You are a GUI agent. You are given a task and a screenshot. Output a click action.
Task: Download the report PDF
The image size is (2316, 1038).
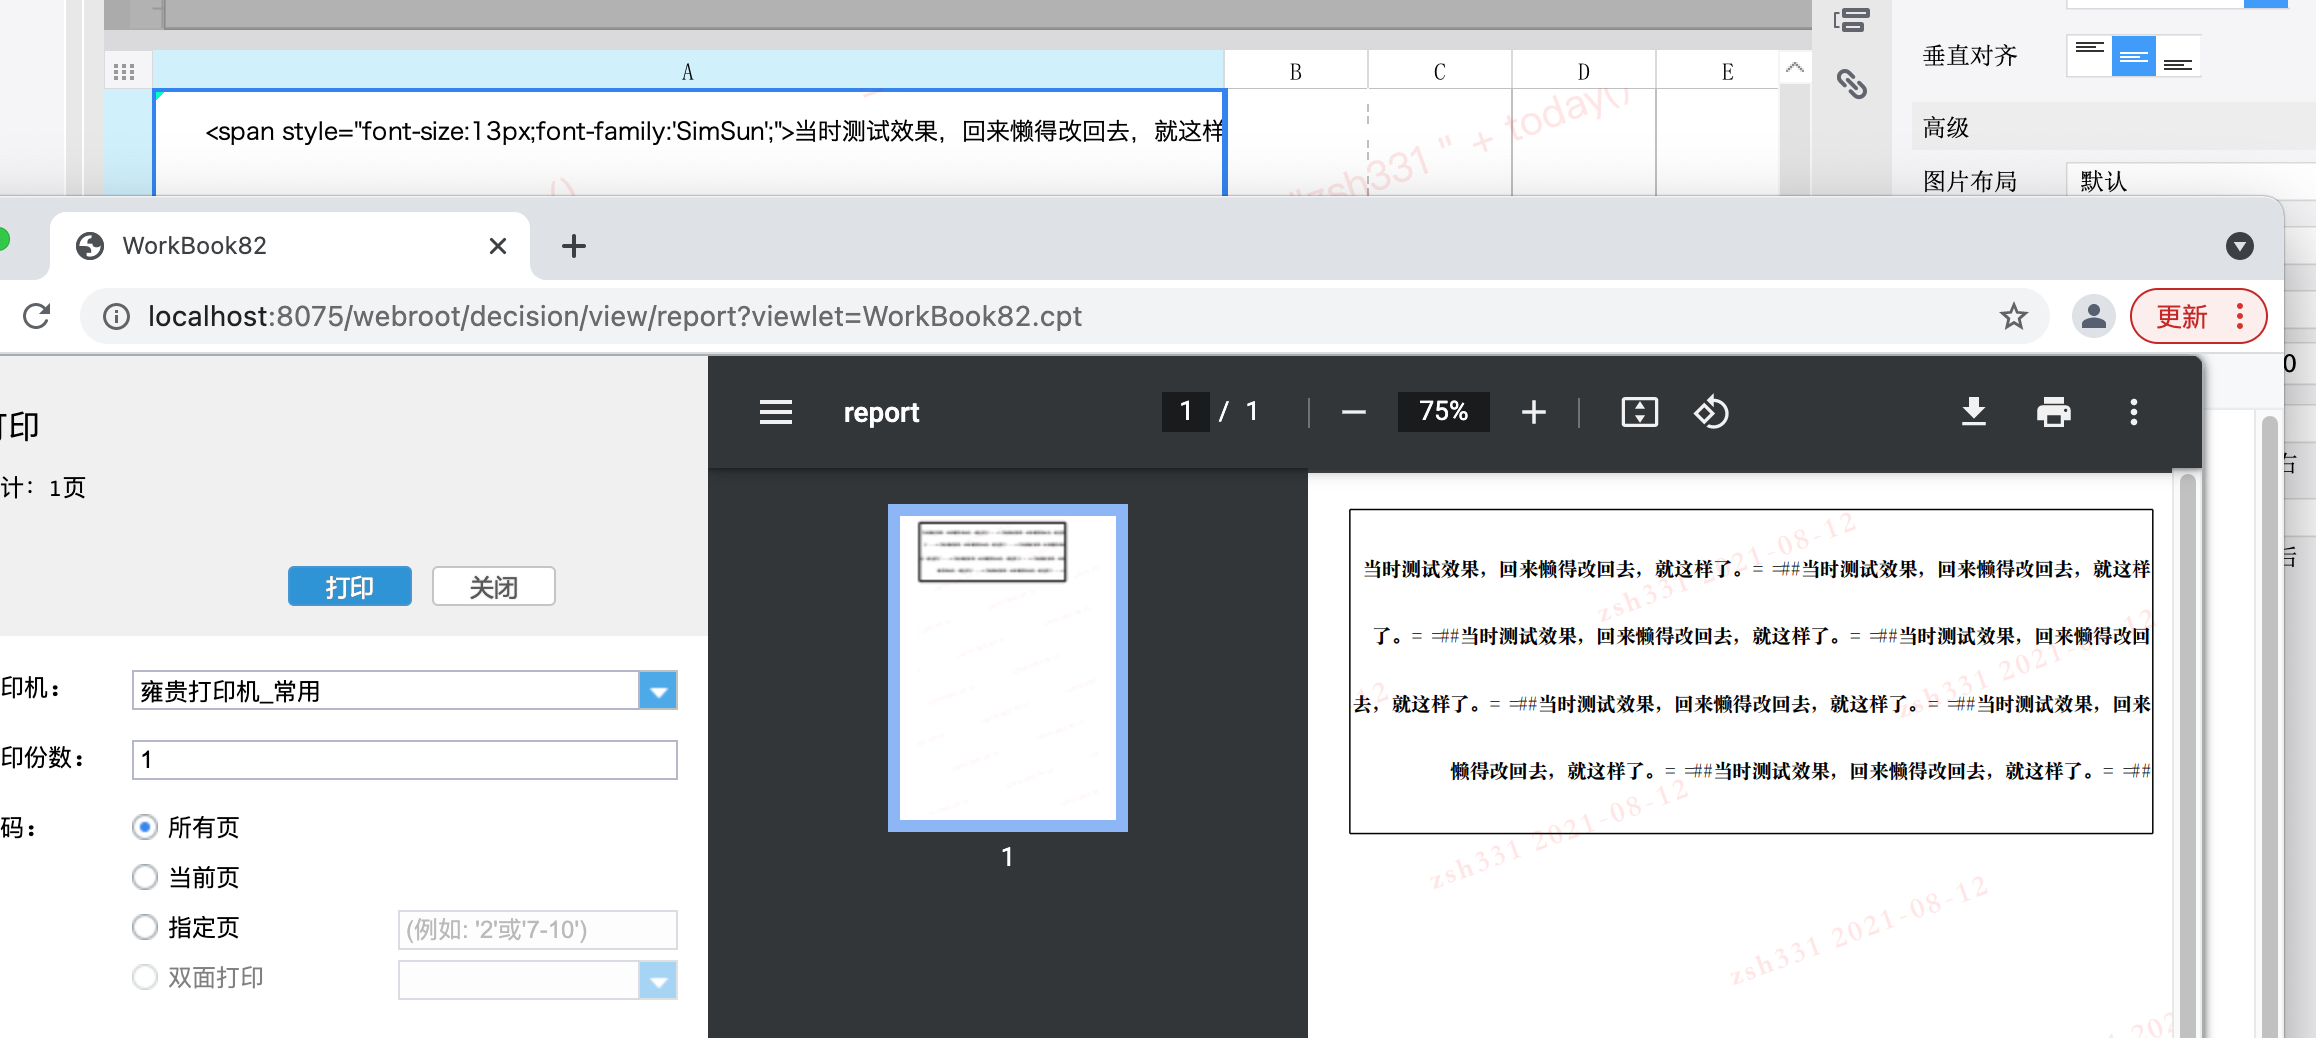(x=1973, y=412)
